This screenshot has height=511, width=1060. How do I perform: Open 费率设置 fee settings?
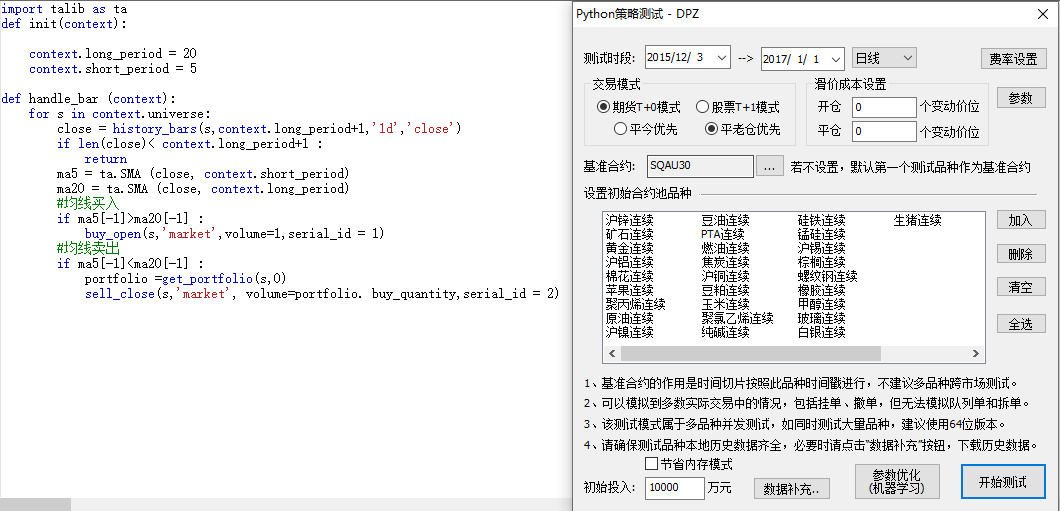point(1012,59)
